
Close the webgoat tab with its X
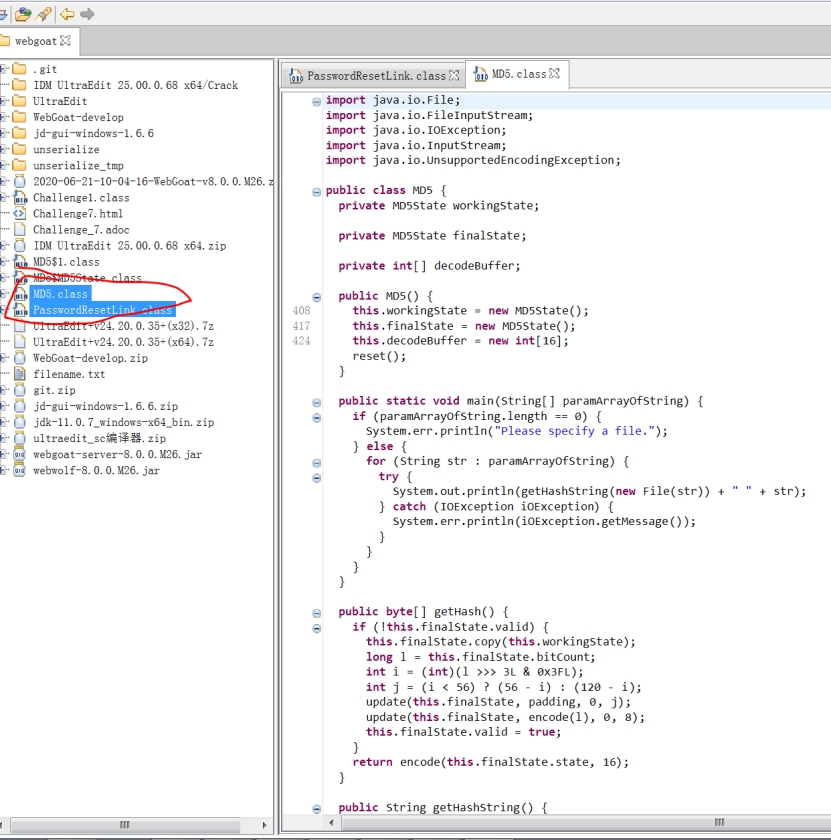(x=65, y=41)
